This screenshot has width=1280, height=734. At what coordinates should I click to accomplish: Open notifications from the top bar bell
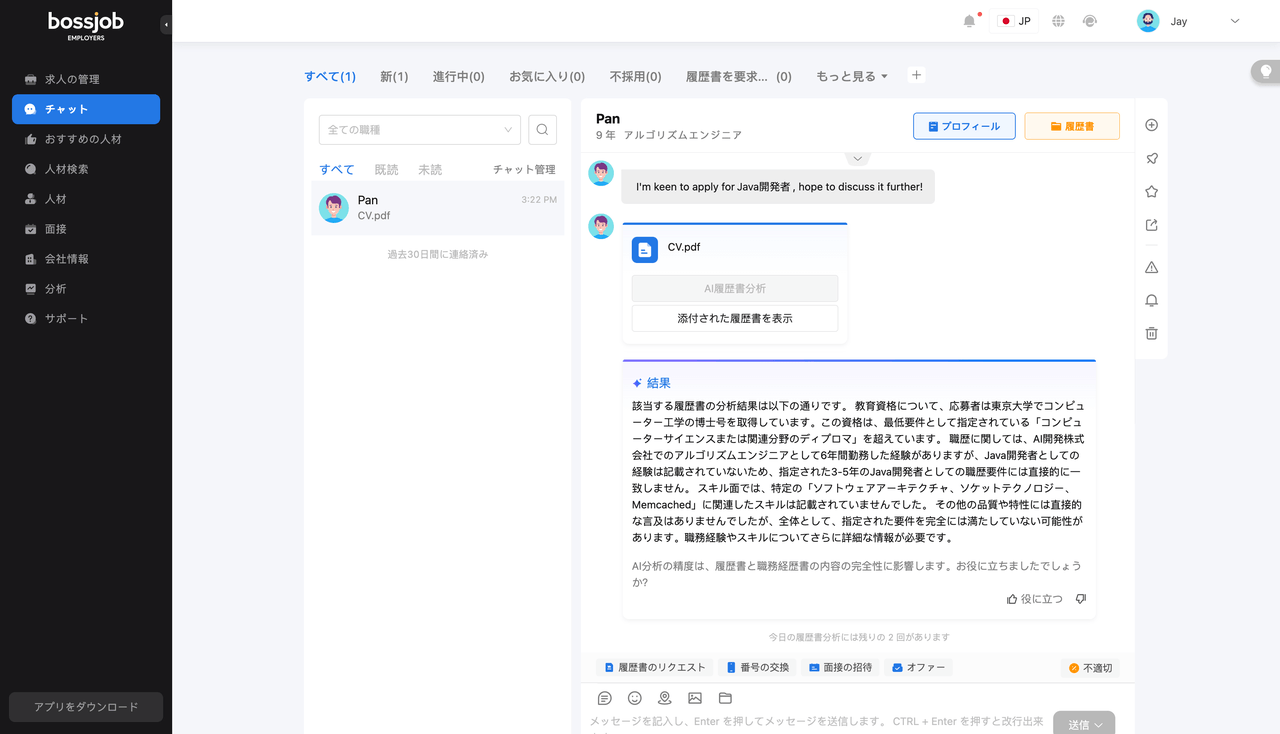[967, 20]
